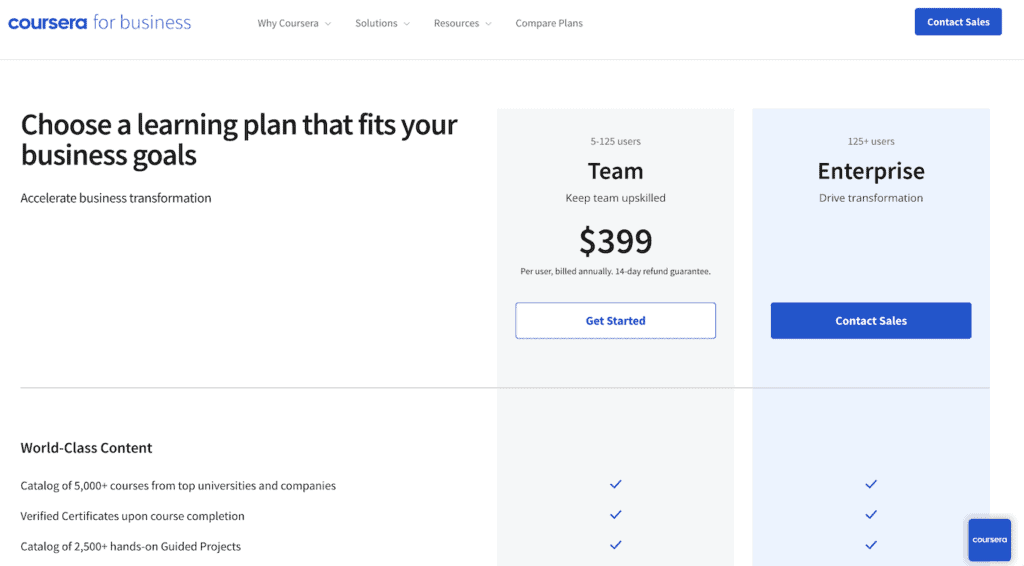Click the $399 Team price

coord(615,241)
